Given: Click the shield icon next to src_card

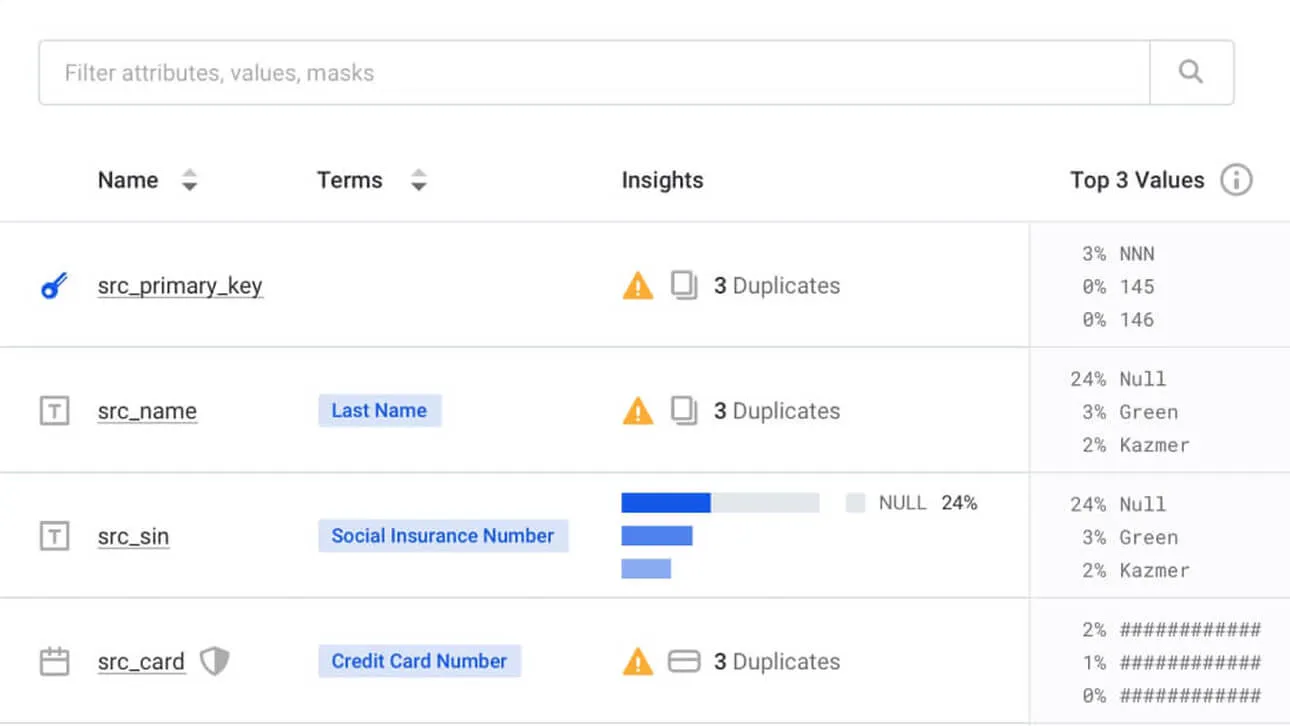Looking at the screenshot, I should tap(214, 661).
